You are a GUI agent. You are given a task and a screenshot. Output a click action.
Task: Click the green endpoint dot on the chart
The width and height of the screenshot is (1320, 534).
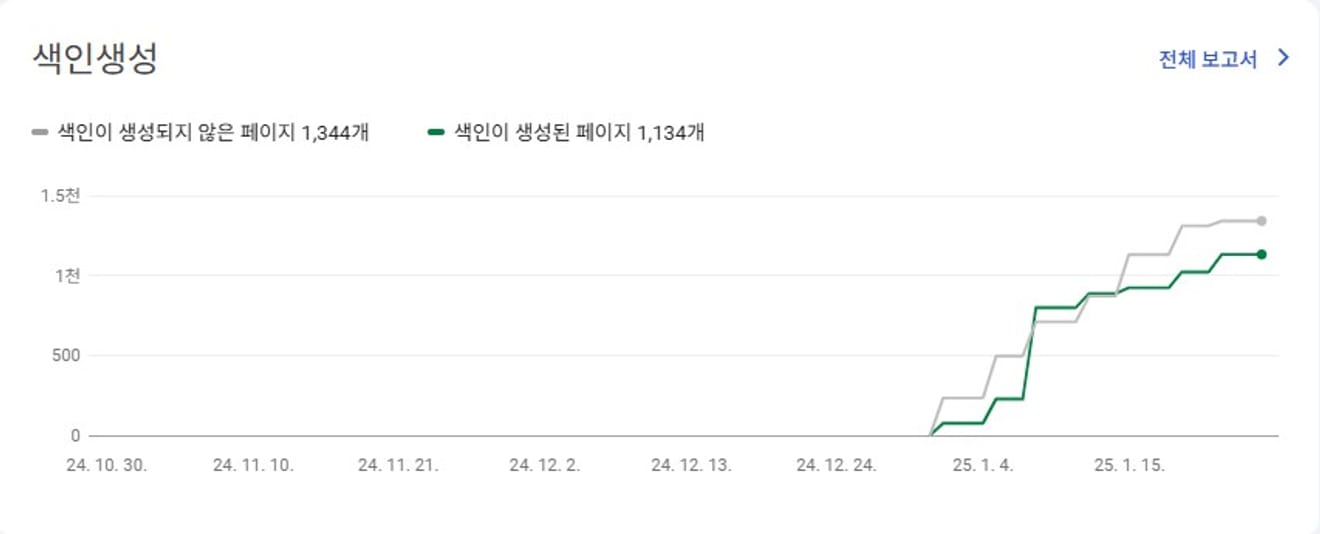[x=1262, y=254]
